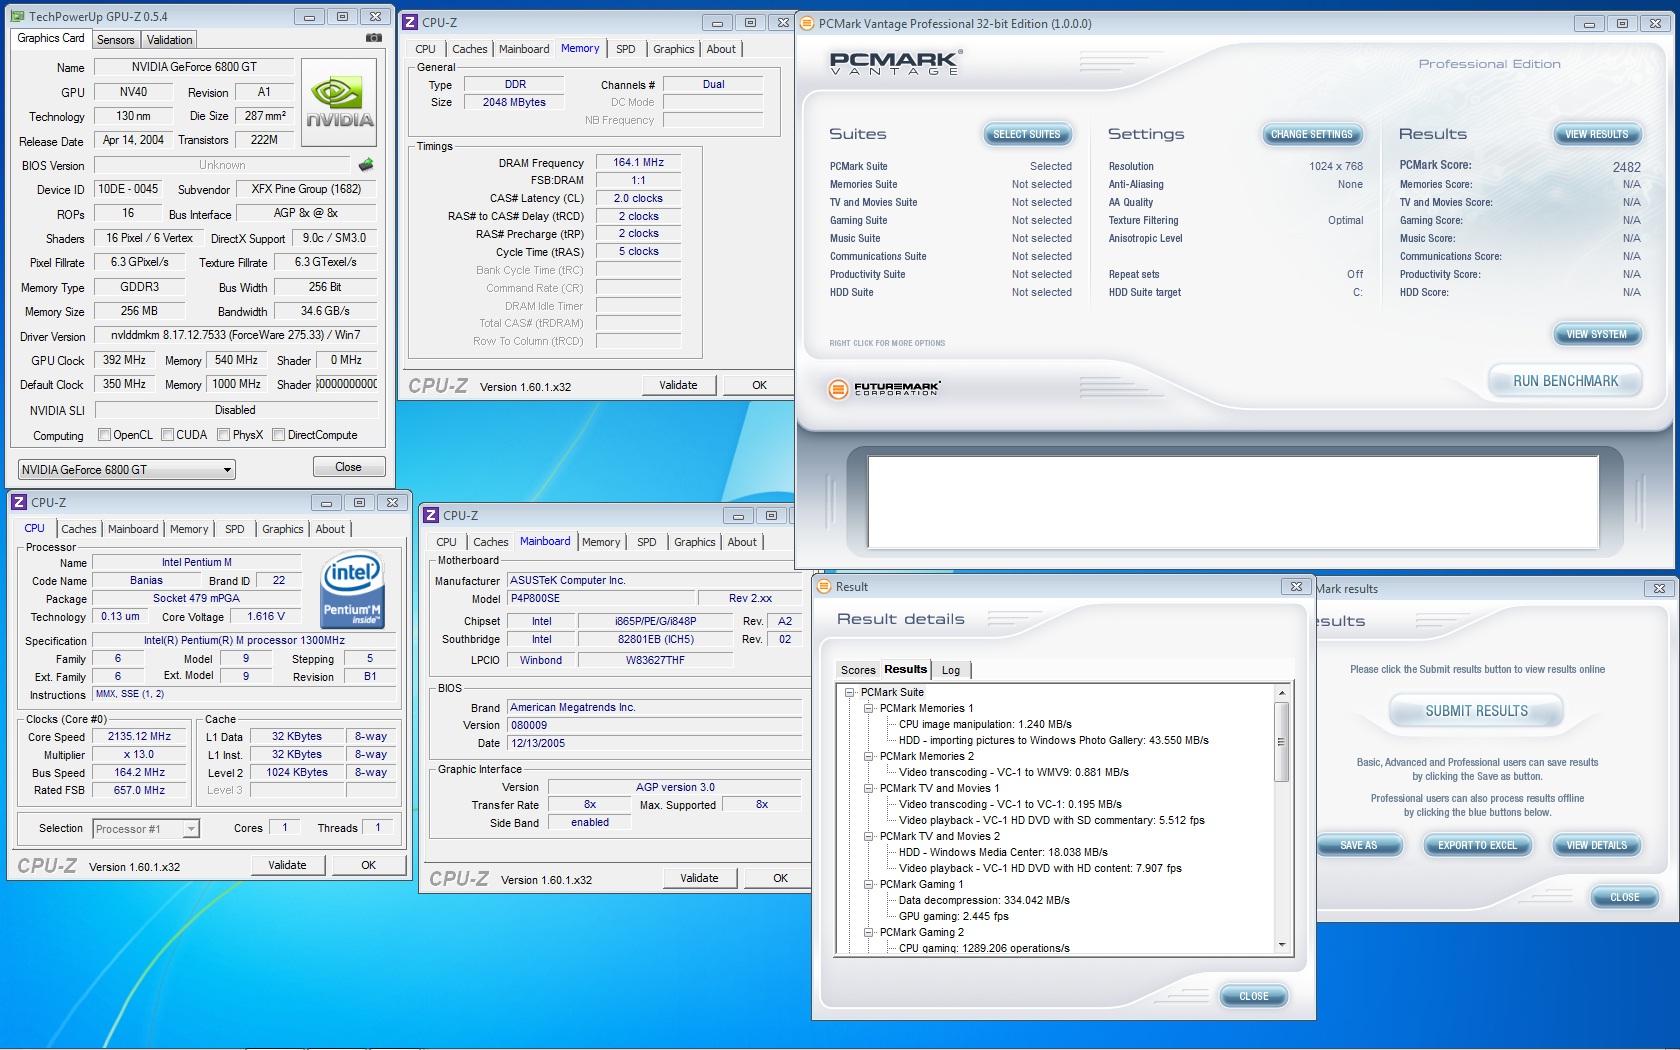1680x1050 pixels.
Task: Click the SUBMIT RESULTS button
Action: click(x=1476, y=711)
